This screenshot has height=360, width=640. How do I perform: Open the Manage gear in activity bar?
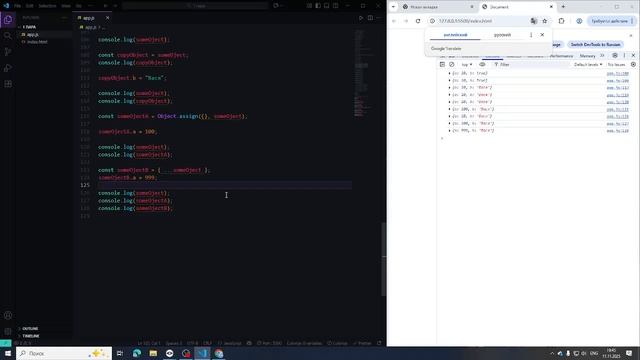click(x=8, y=331)
